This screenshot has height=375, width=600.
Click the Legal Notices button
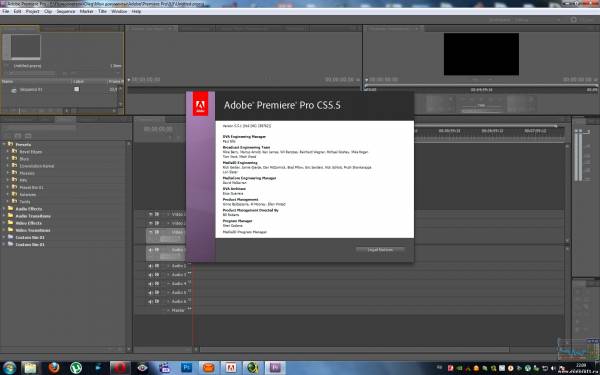pyautogui.click(x=380, y=249)
